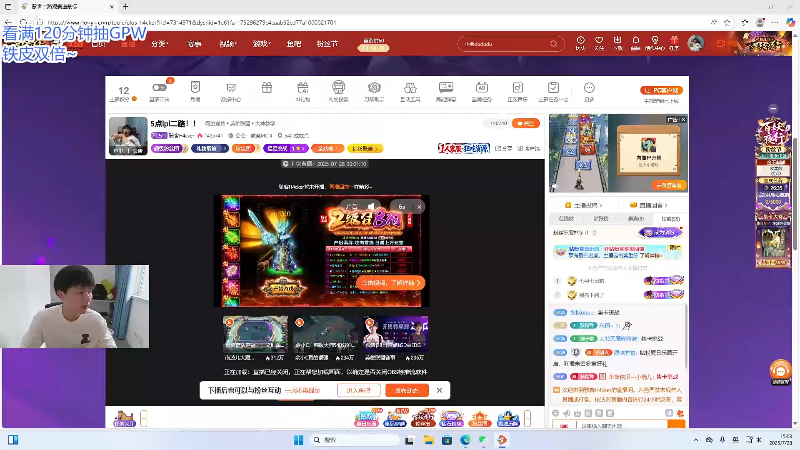The height and width of the screenshot is (450, 800).
Task: Open the more options ellipsis icon
Action: [x=589, y=88]
